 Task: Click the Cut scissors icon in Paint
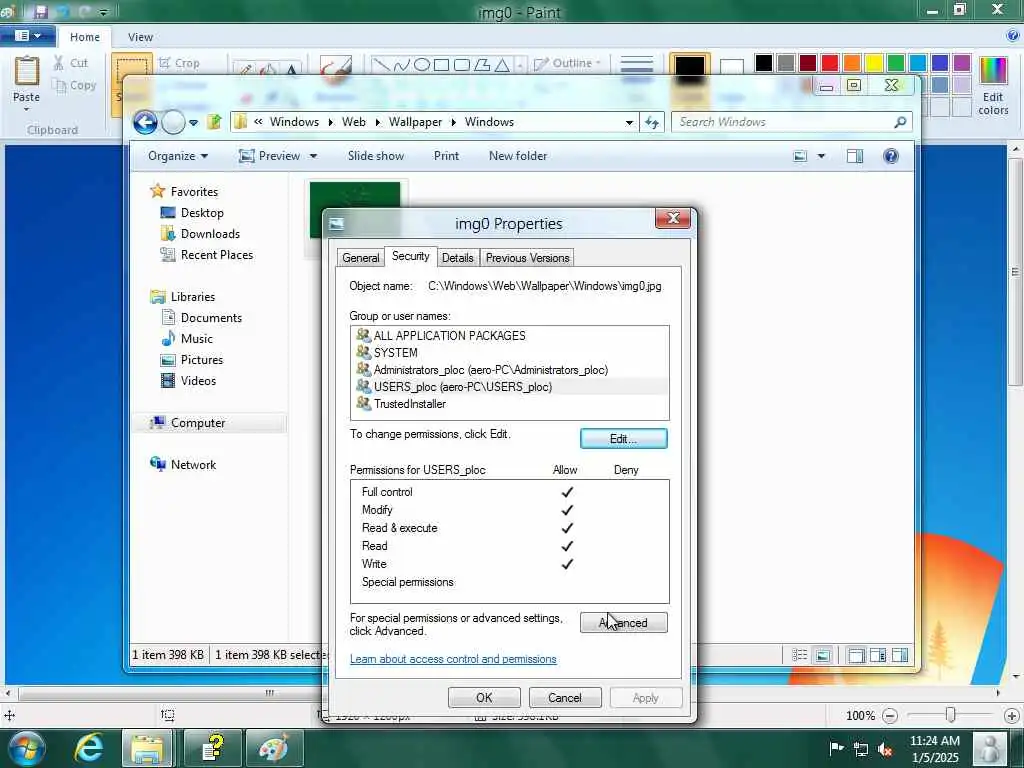(x=59, y=63)
